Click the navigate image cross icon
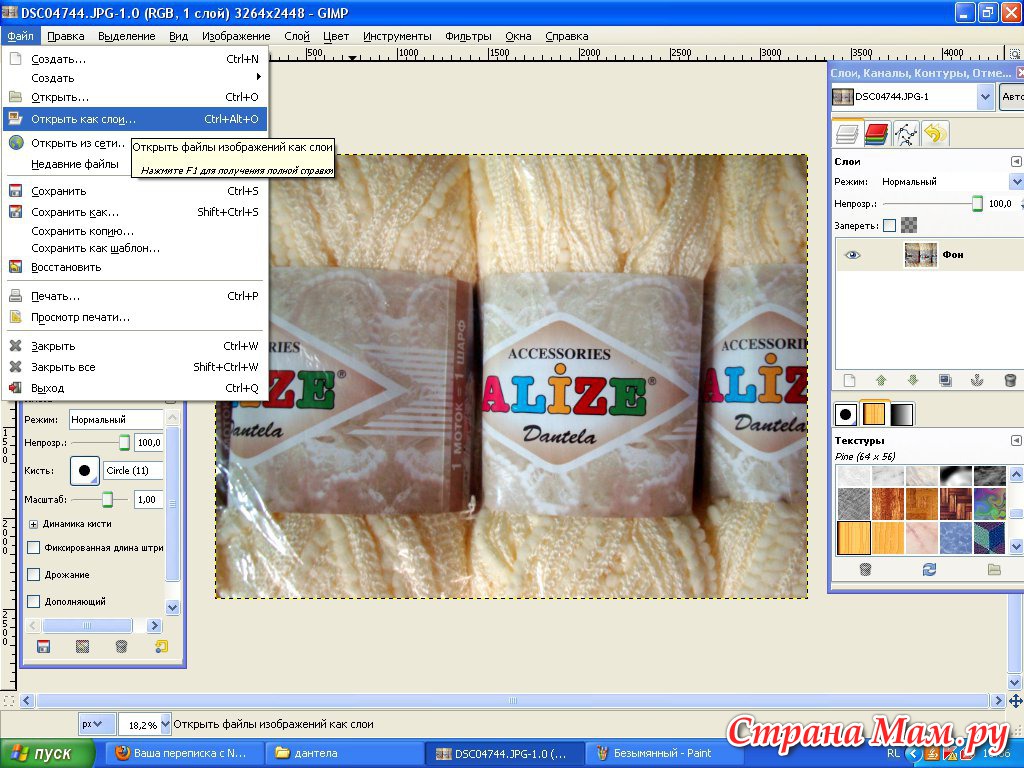The width and height of the screenshot is (1024, 768). [x=1015, y=701]
